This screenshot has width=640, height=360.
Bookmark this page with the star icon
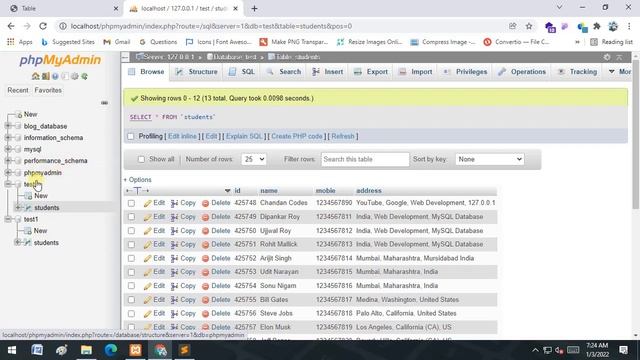point(529,26)
